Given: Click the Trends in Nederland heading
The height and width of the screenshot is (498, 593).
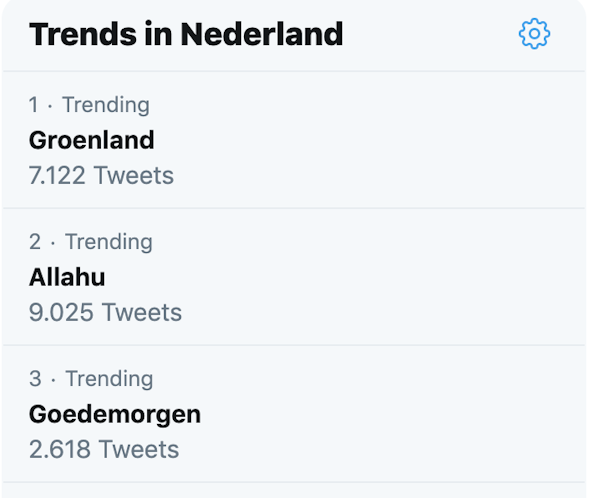Looking at the screenshot, I should [186, 34].
